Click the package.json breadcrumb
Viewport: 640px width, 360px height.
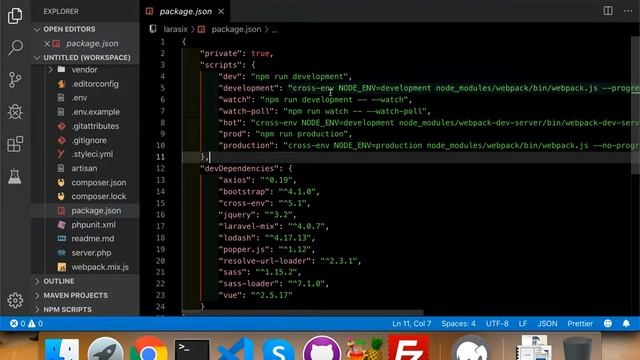click(236, 29)
